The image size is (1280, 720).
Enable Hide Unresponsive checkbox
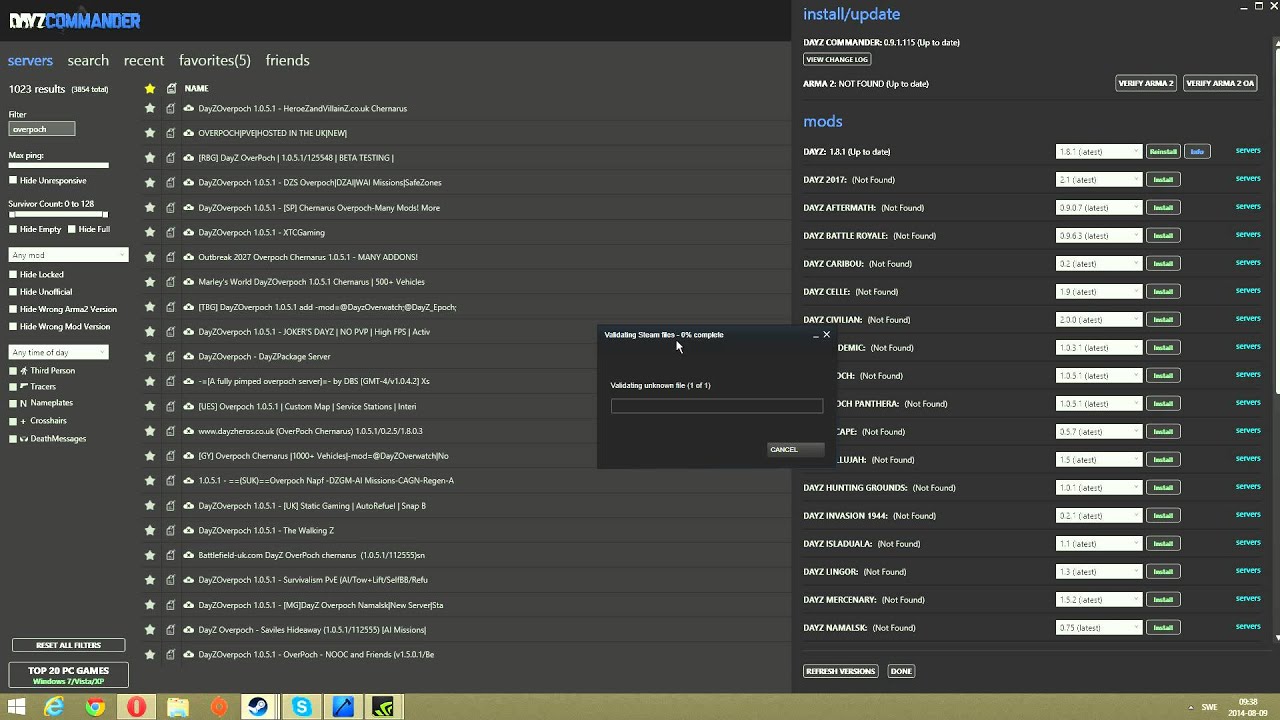[13, 181]
